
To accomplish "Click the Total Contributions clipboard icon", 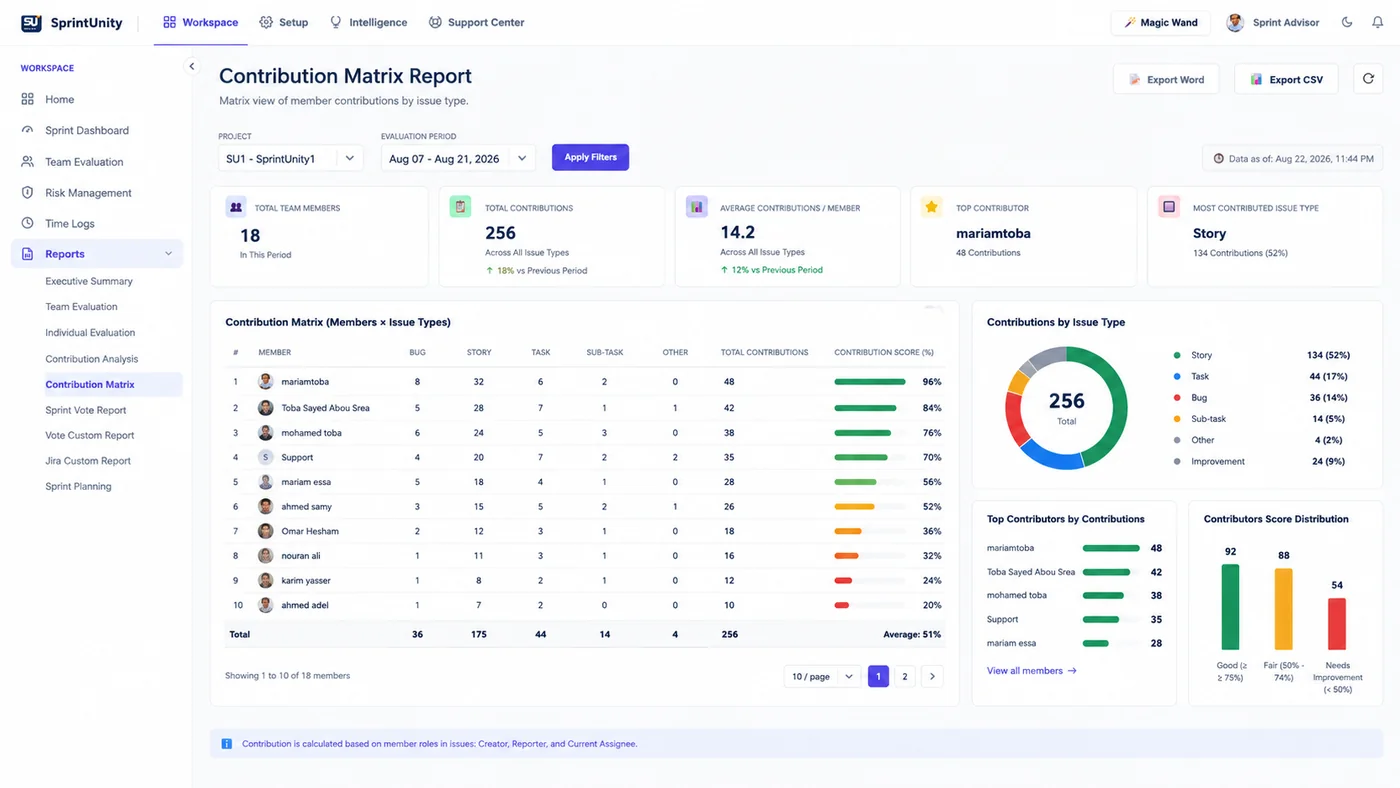I will pyautogui.click(x=460, y=207).
